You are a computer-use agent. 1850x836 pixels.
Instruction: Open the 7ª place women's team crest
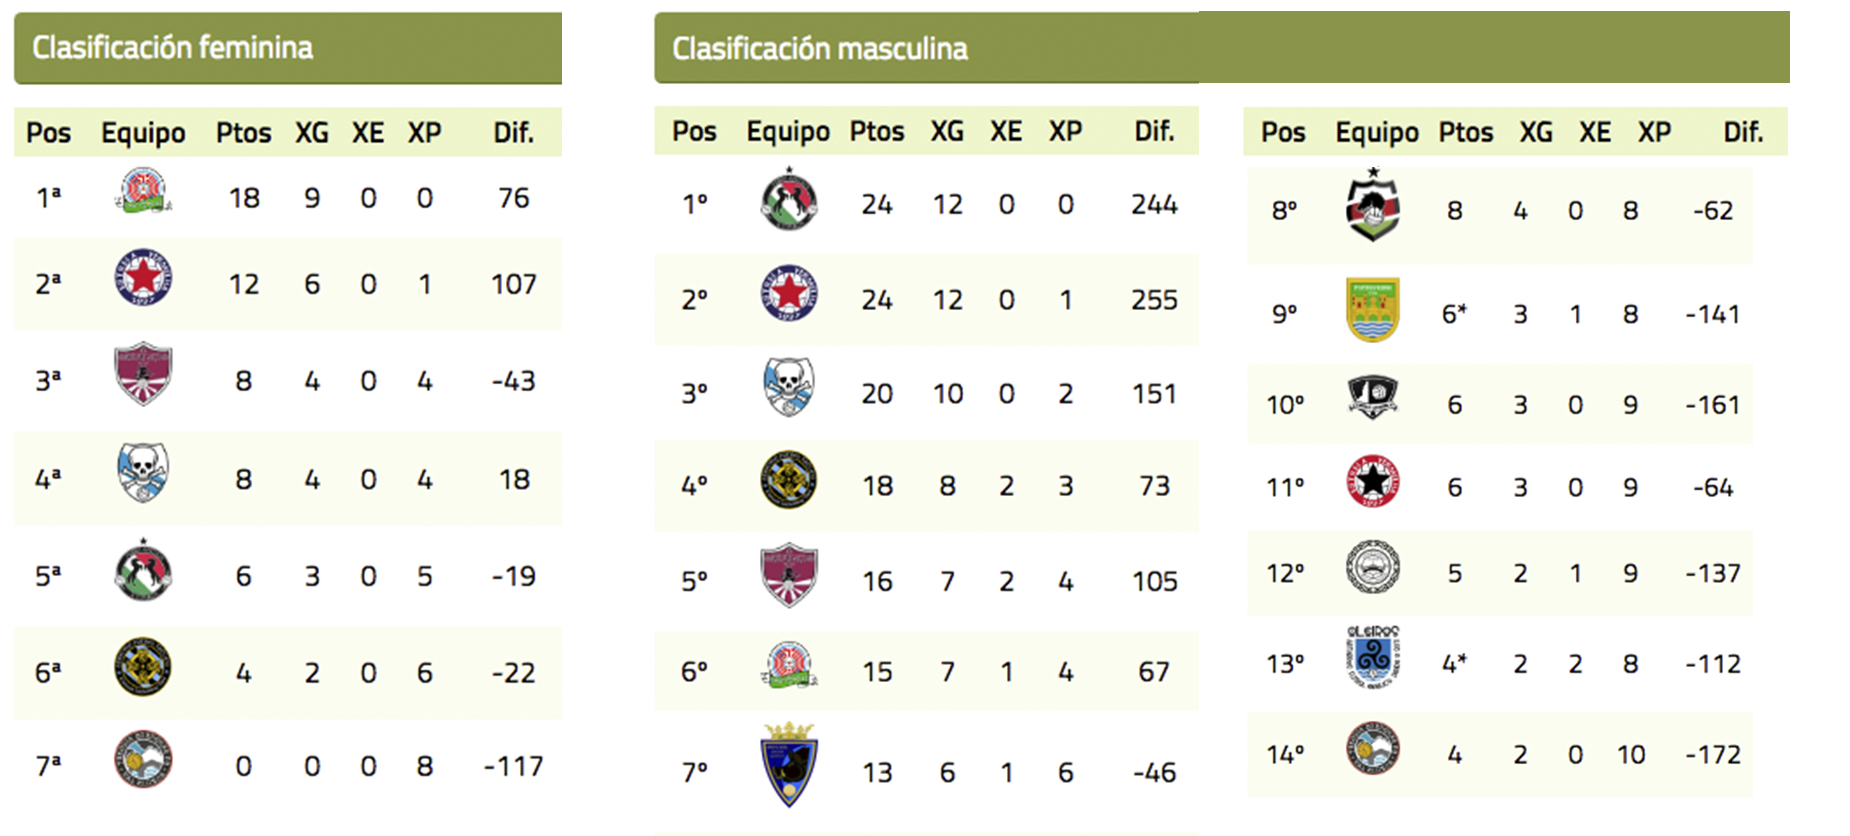click(x=143, y=760)
